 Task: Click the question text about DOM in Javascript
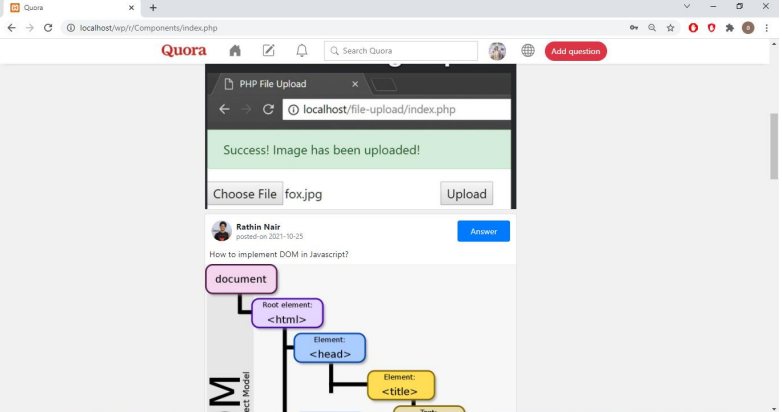point(279,254)
